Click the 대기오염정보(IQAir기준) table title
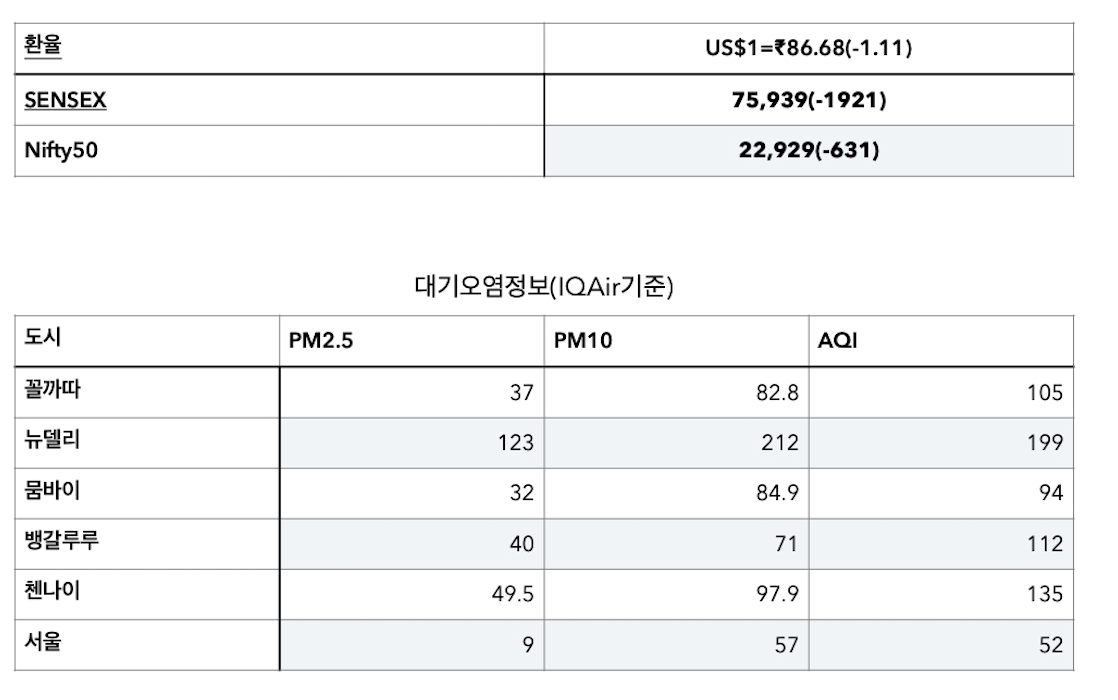The image size is (1118, 700). tap(543, 287)
